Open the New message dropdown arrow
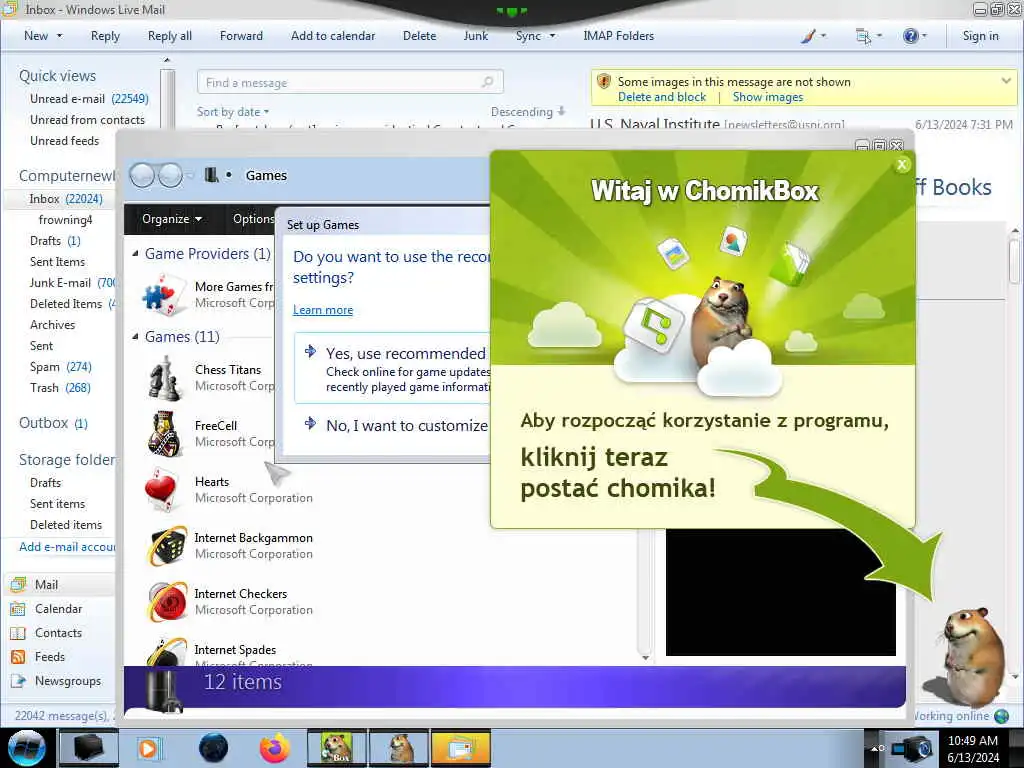Image resolution: width=1024 pixels, height=768 pixels. tap(59, 36)
